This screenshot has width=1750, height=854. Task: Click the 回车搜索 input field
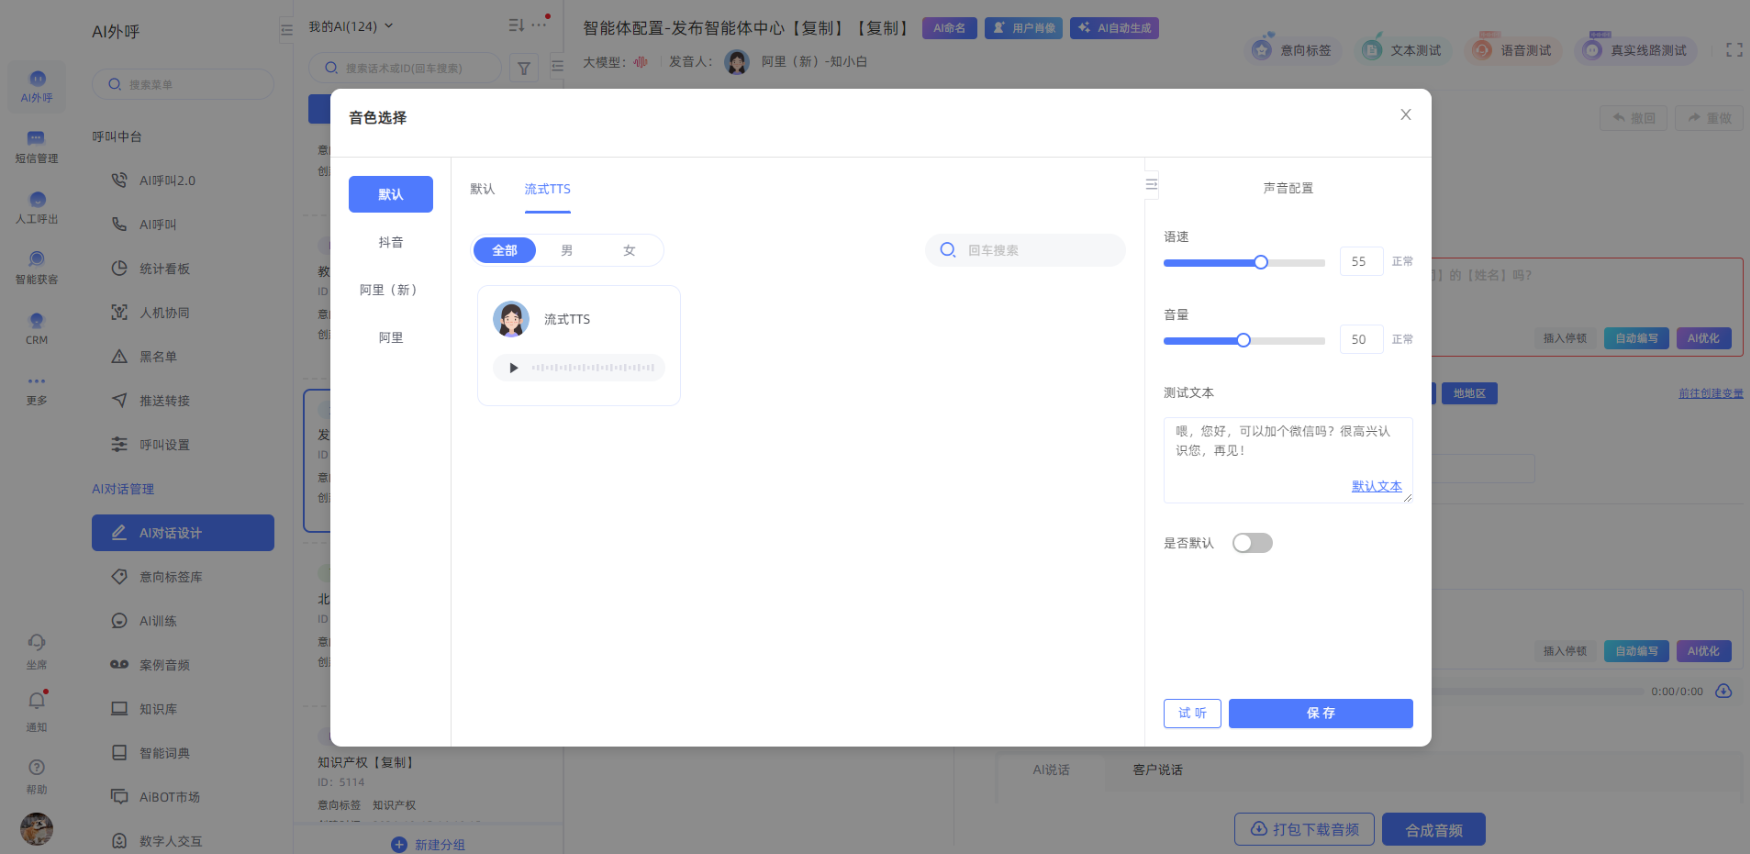point(1040,250)
